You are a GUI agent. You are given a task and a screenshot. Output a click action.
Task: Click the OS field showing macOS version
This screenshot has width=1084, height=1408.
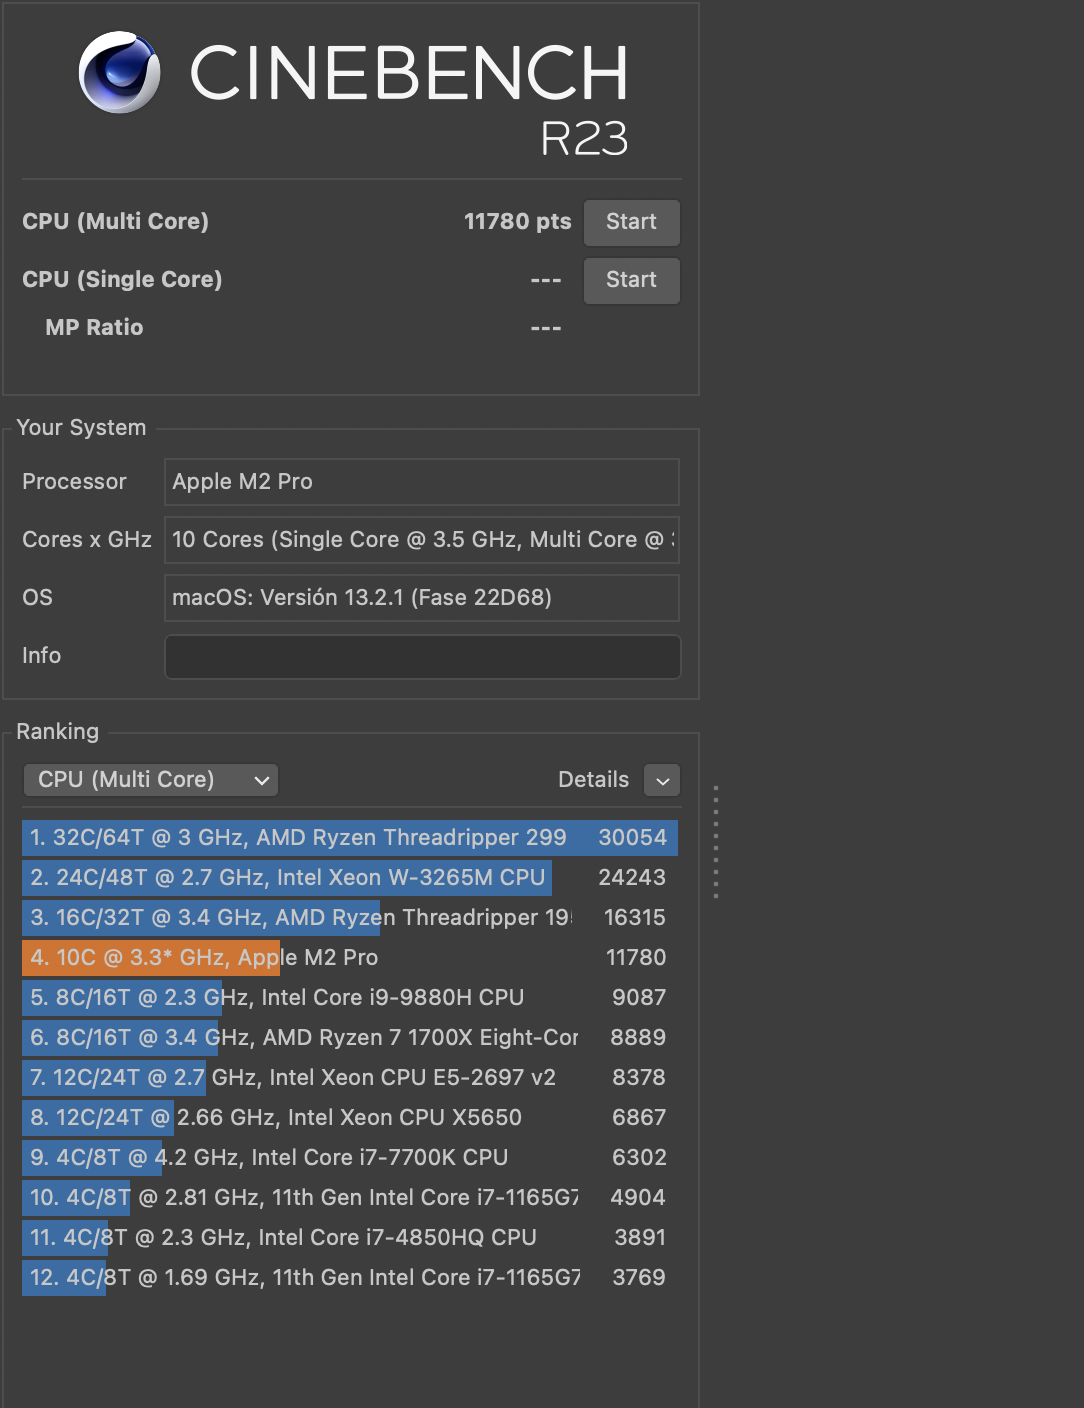click(x=422, y=598)
